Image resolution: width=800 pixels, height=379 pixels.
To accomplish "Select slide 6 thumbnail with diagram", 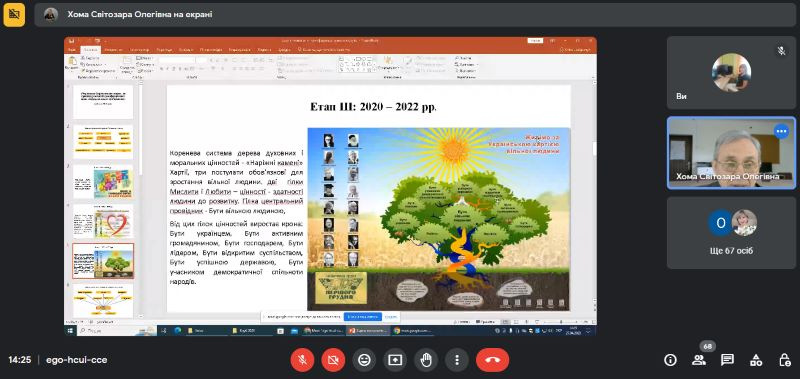I will pyautogui.click(x=103, y=301).
